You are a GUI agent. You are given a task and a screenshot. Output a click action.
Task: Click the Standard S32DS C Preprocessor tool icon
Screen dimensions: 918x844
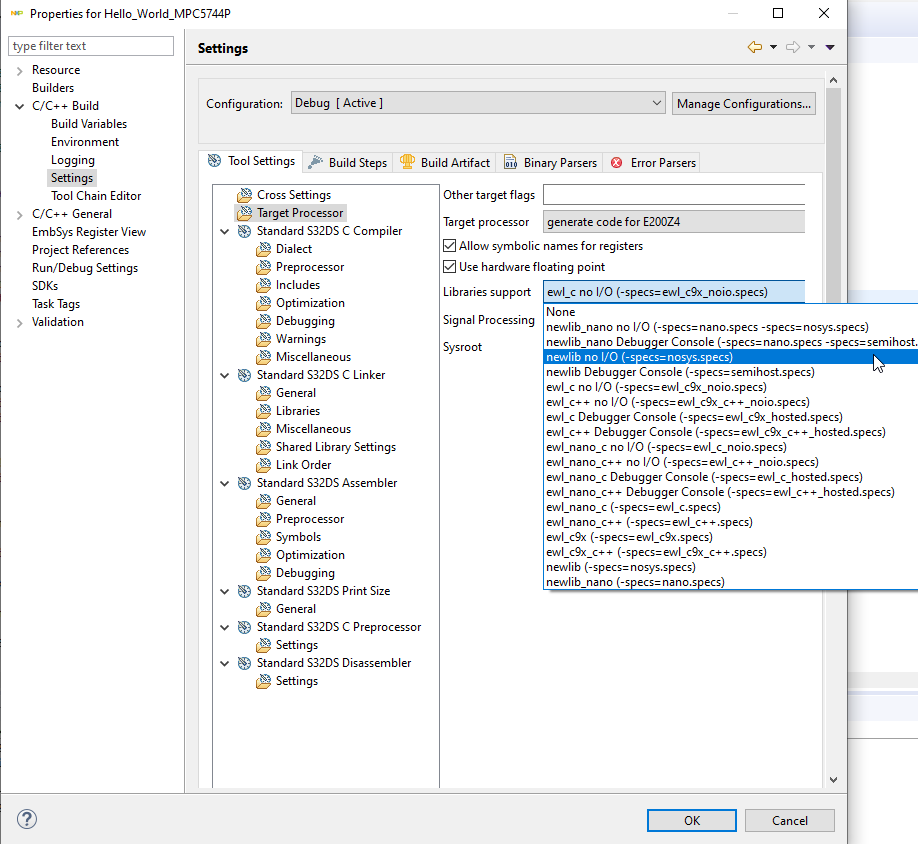click(244, 627)
